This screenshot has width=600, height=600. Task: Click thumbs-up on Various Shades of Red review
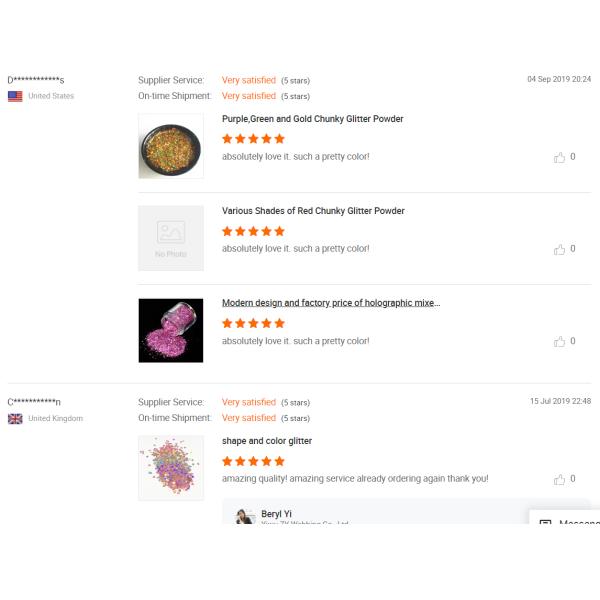(x=560, y=249)
